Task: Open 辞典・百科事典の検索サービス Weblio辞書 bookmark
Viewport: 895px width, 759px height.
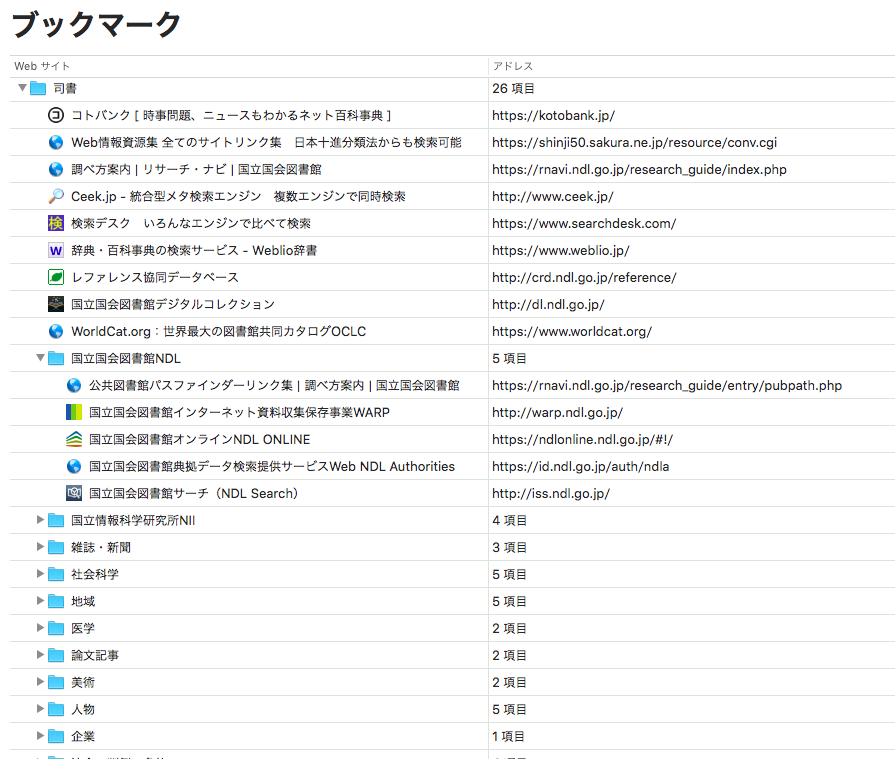Action: pos(194,250)
